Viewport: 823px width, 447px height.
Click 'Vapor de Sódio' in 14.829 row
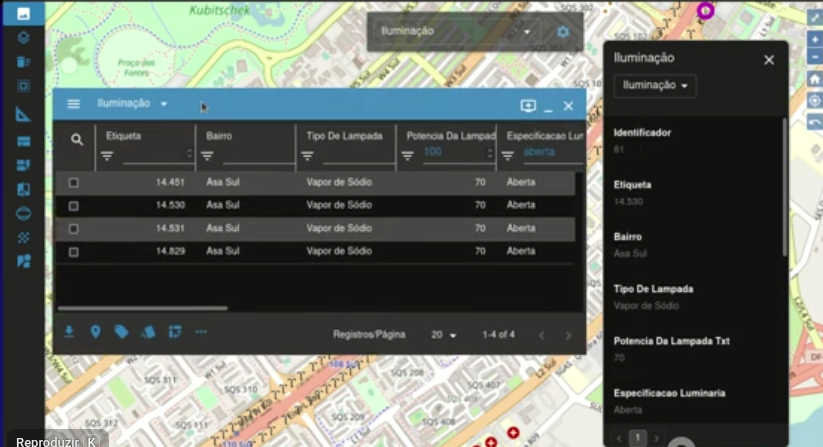point(339,251)
